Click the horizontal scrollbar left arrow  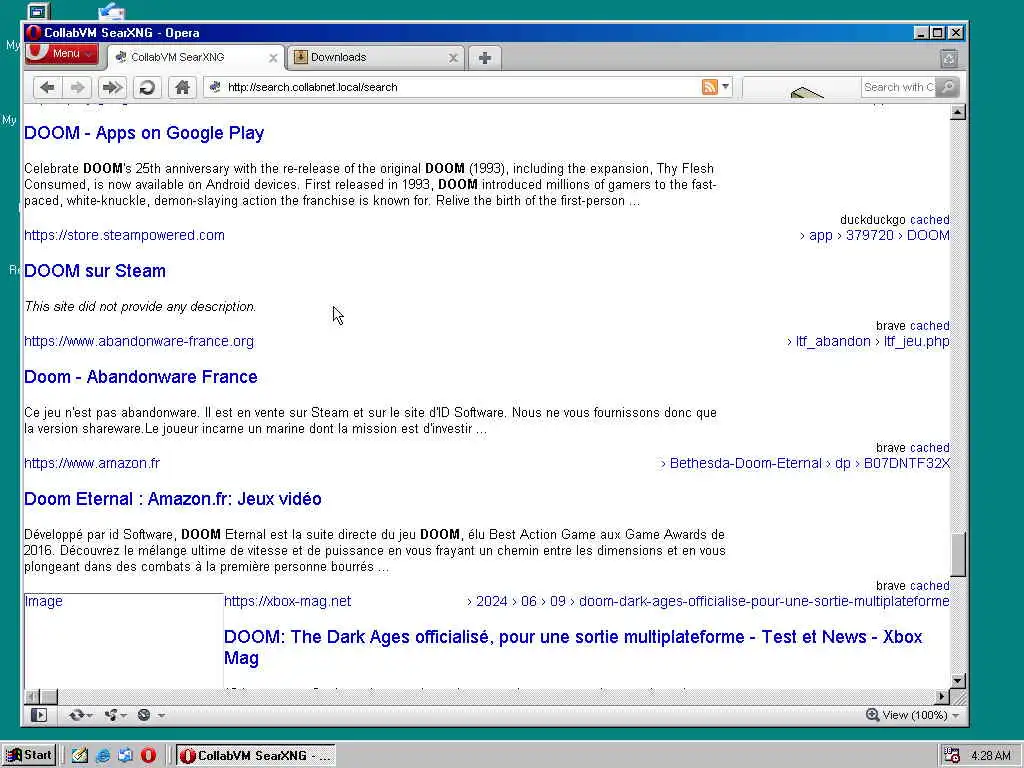pyautogui.click(x=32, y=697)
